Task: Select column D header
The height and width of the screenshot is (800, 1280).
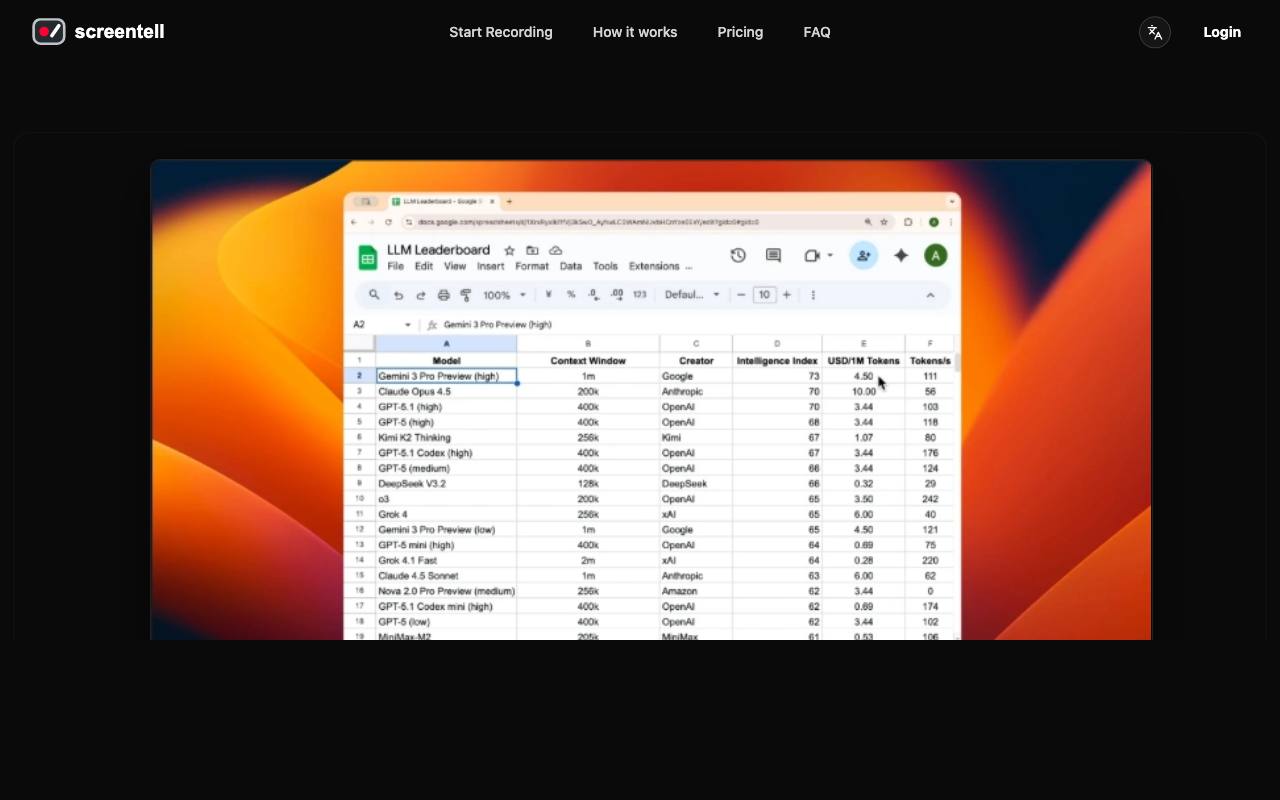Action: [777, 344]
